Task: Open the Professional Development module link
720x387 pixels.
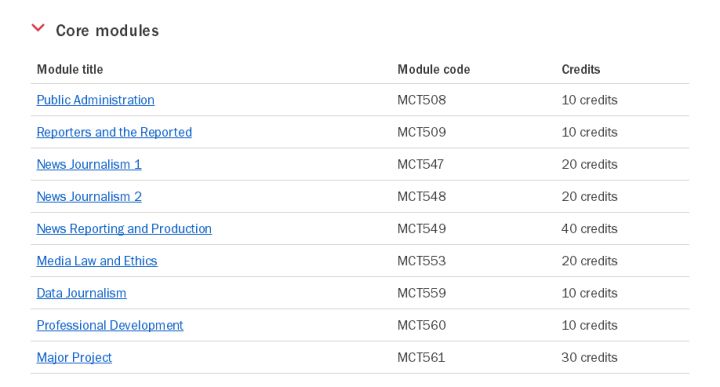Action: 110,325
